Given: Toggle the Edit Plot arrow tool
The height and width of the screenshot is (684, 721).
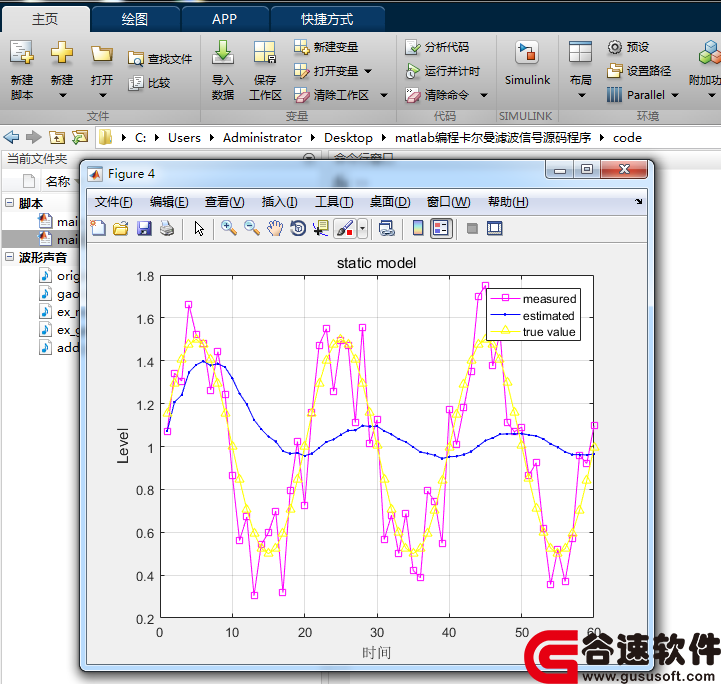Looking at the screenshot, I should pos(199,228).
